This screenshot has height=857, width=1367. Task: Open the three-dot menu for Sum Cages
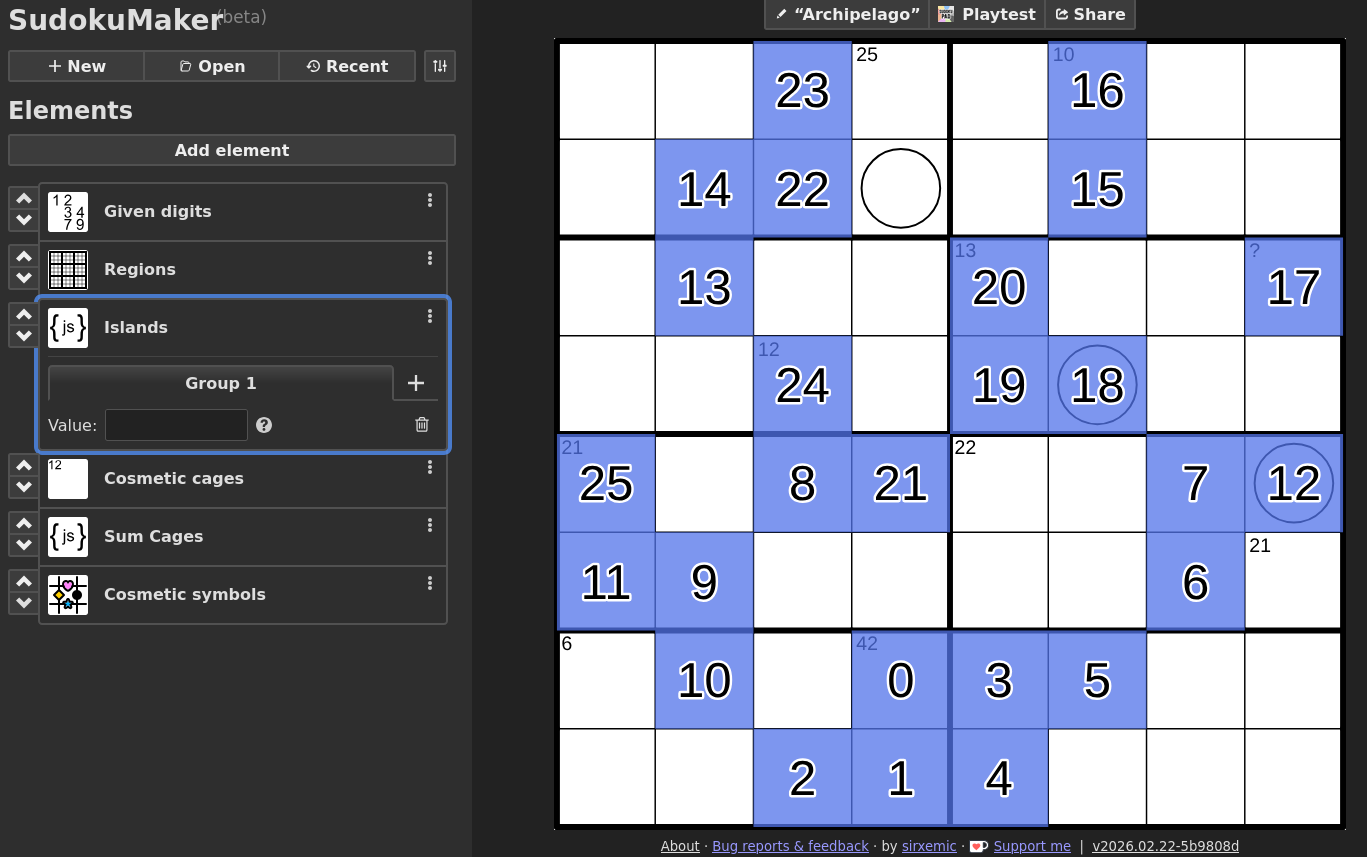[x=430, y=525]
